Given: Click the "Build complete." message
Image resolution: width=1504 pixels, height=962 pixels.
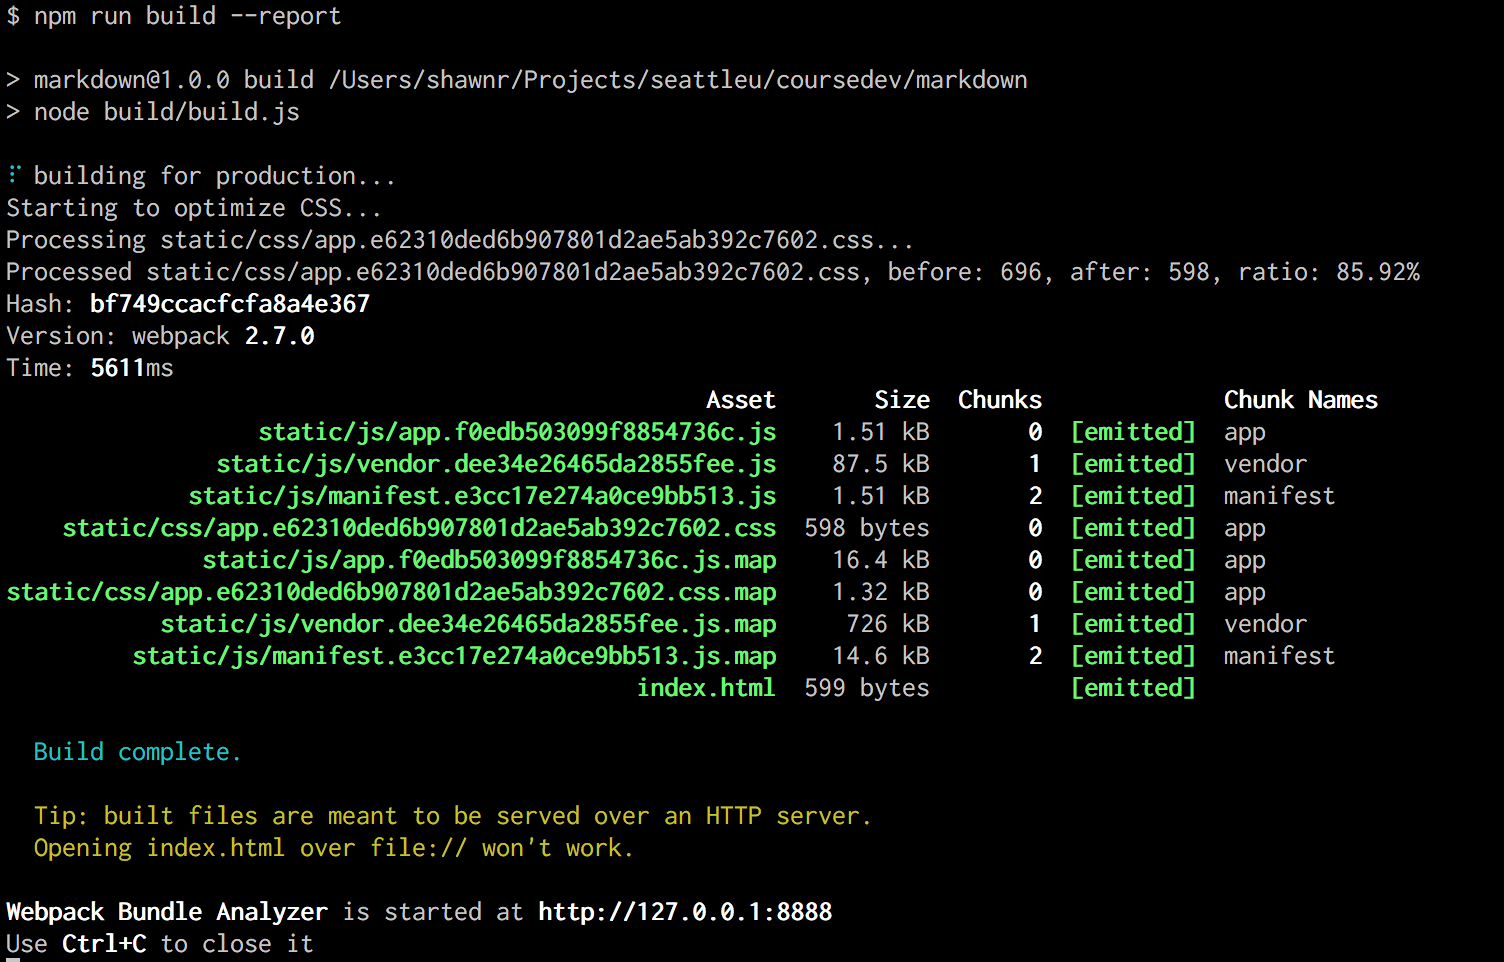Looking at the screenshot, I should 137,752.
